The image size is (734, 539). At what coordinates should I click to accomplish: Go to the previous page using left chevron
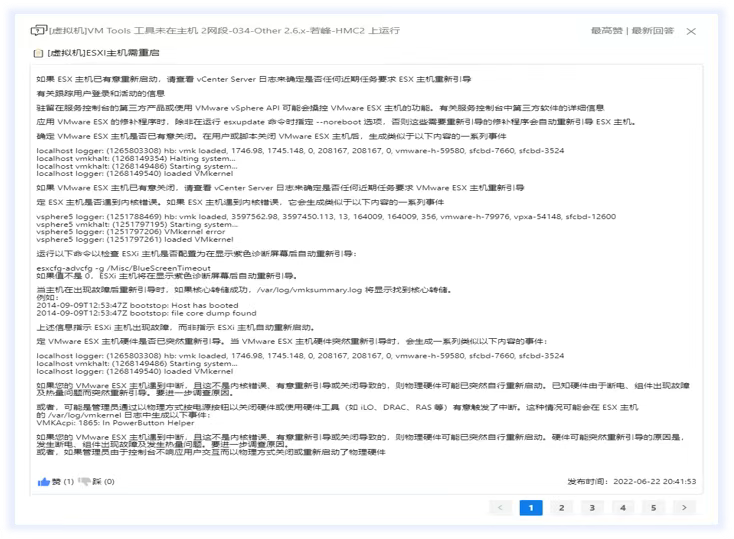(x=500, y=508)
